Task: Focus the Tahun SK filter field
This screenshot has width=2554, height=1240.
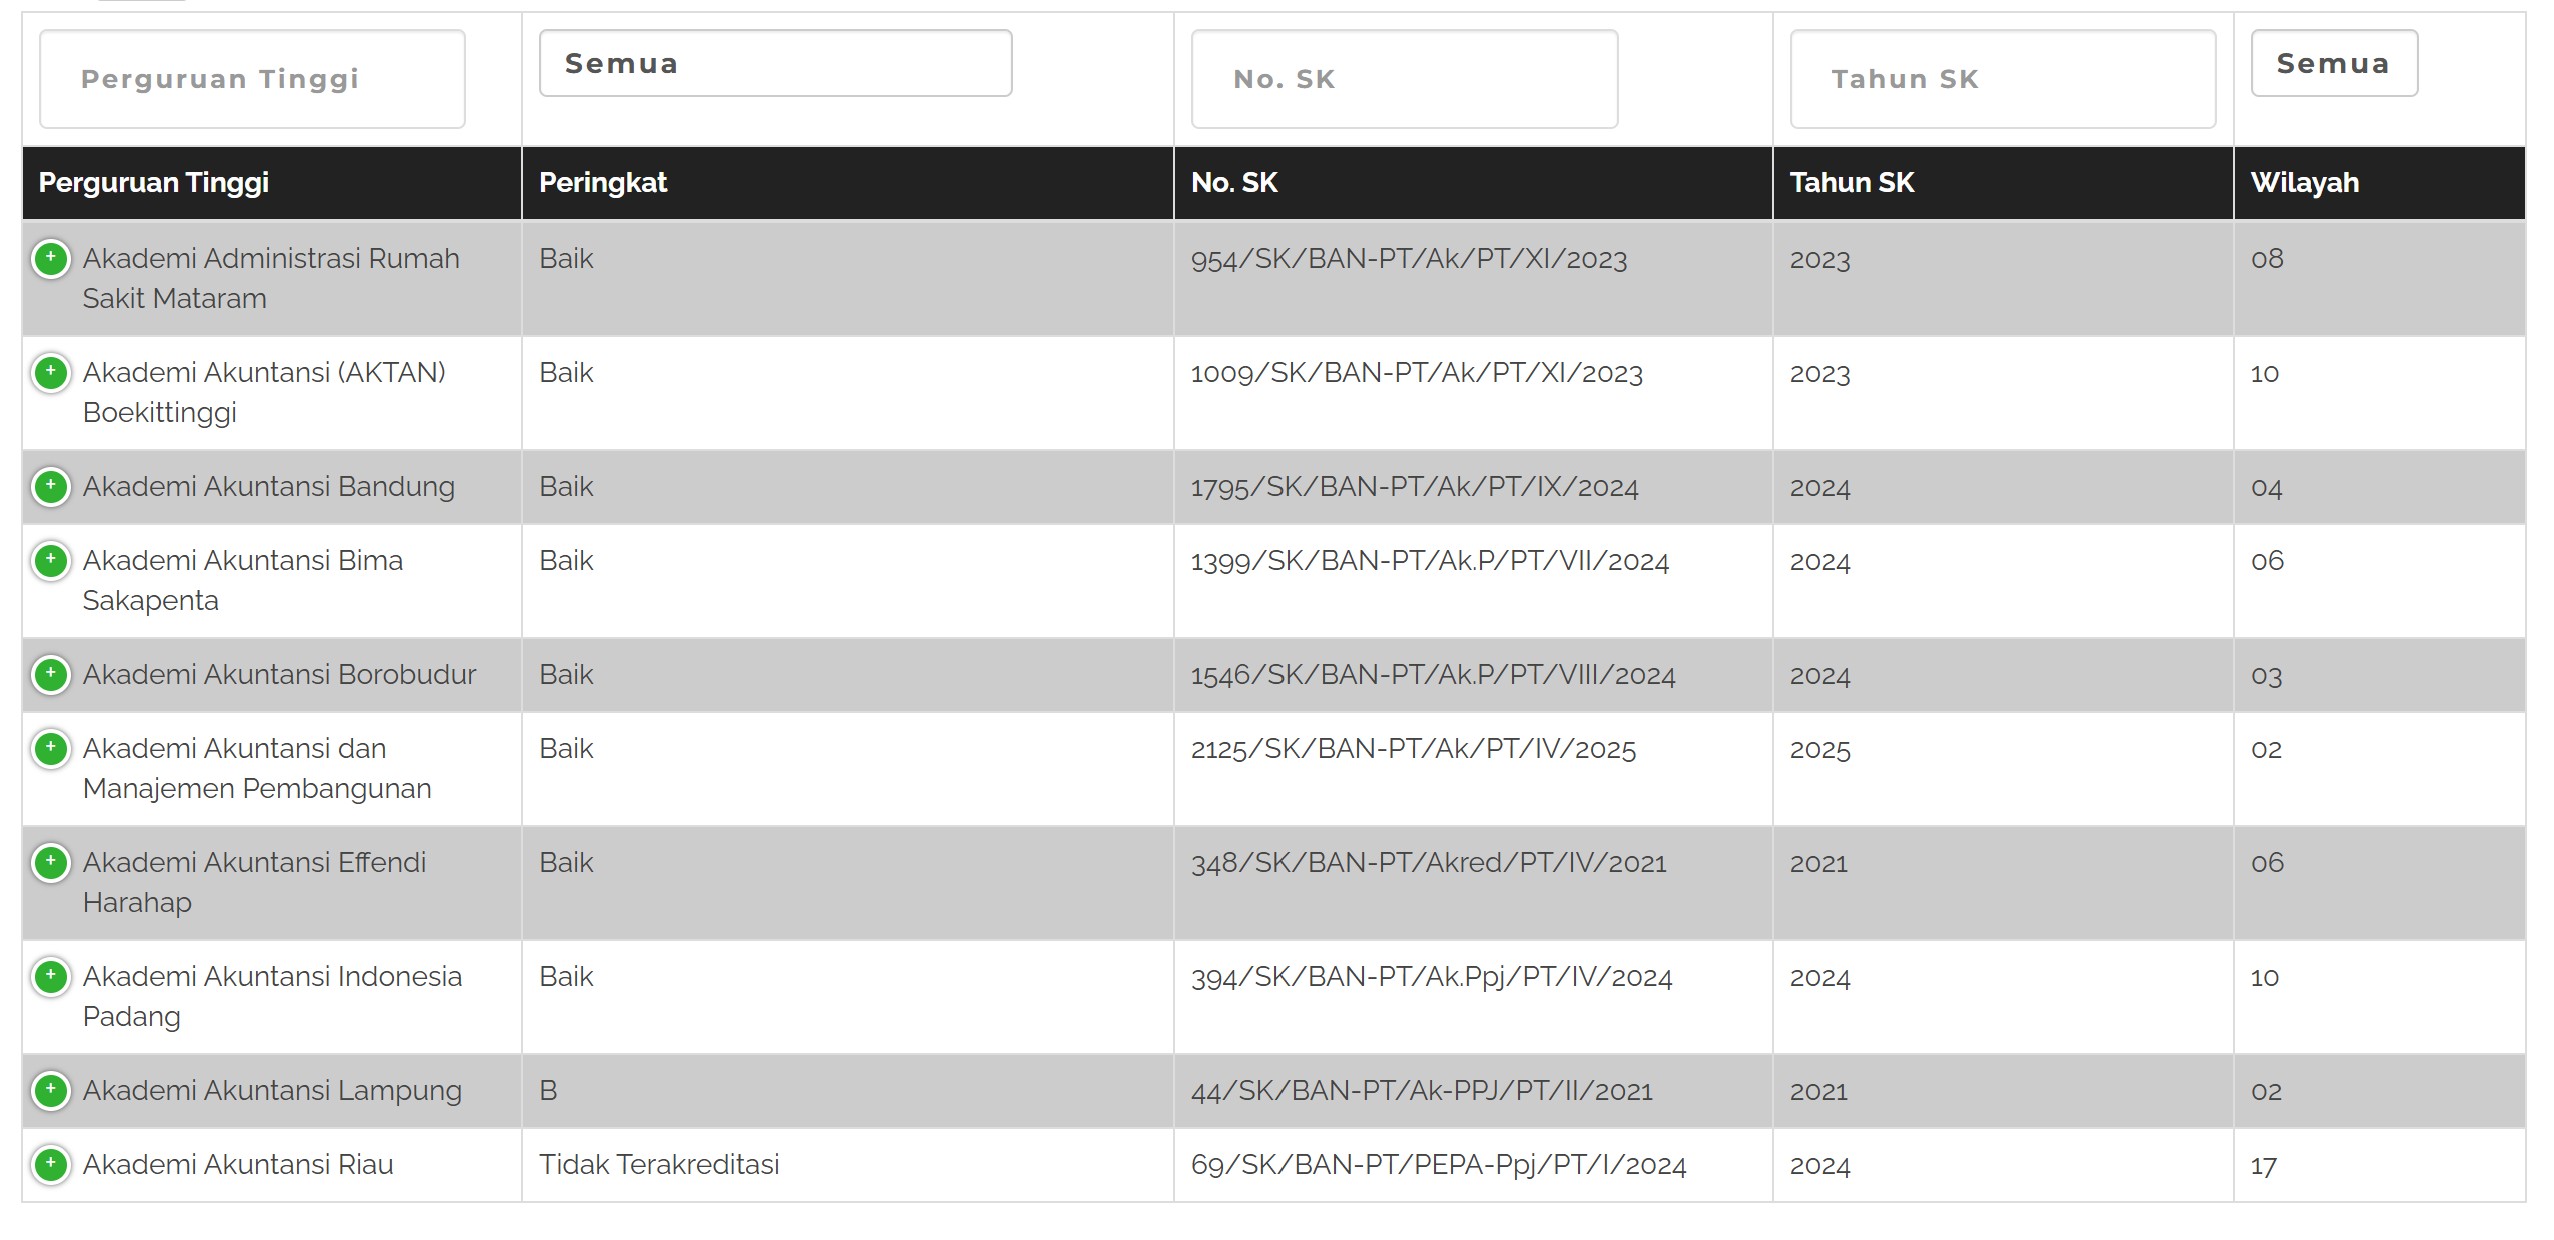Action: point(2003,79)
